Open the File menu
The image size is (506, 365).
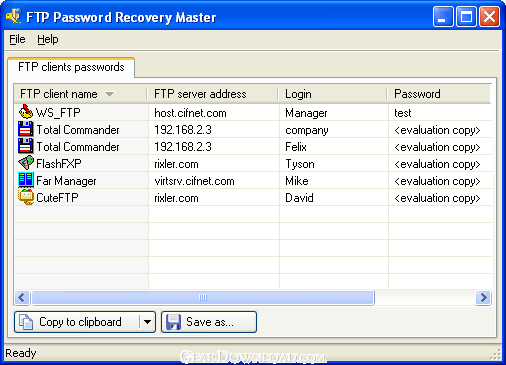point(17,39)
